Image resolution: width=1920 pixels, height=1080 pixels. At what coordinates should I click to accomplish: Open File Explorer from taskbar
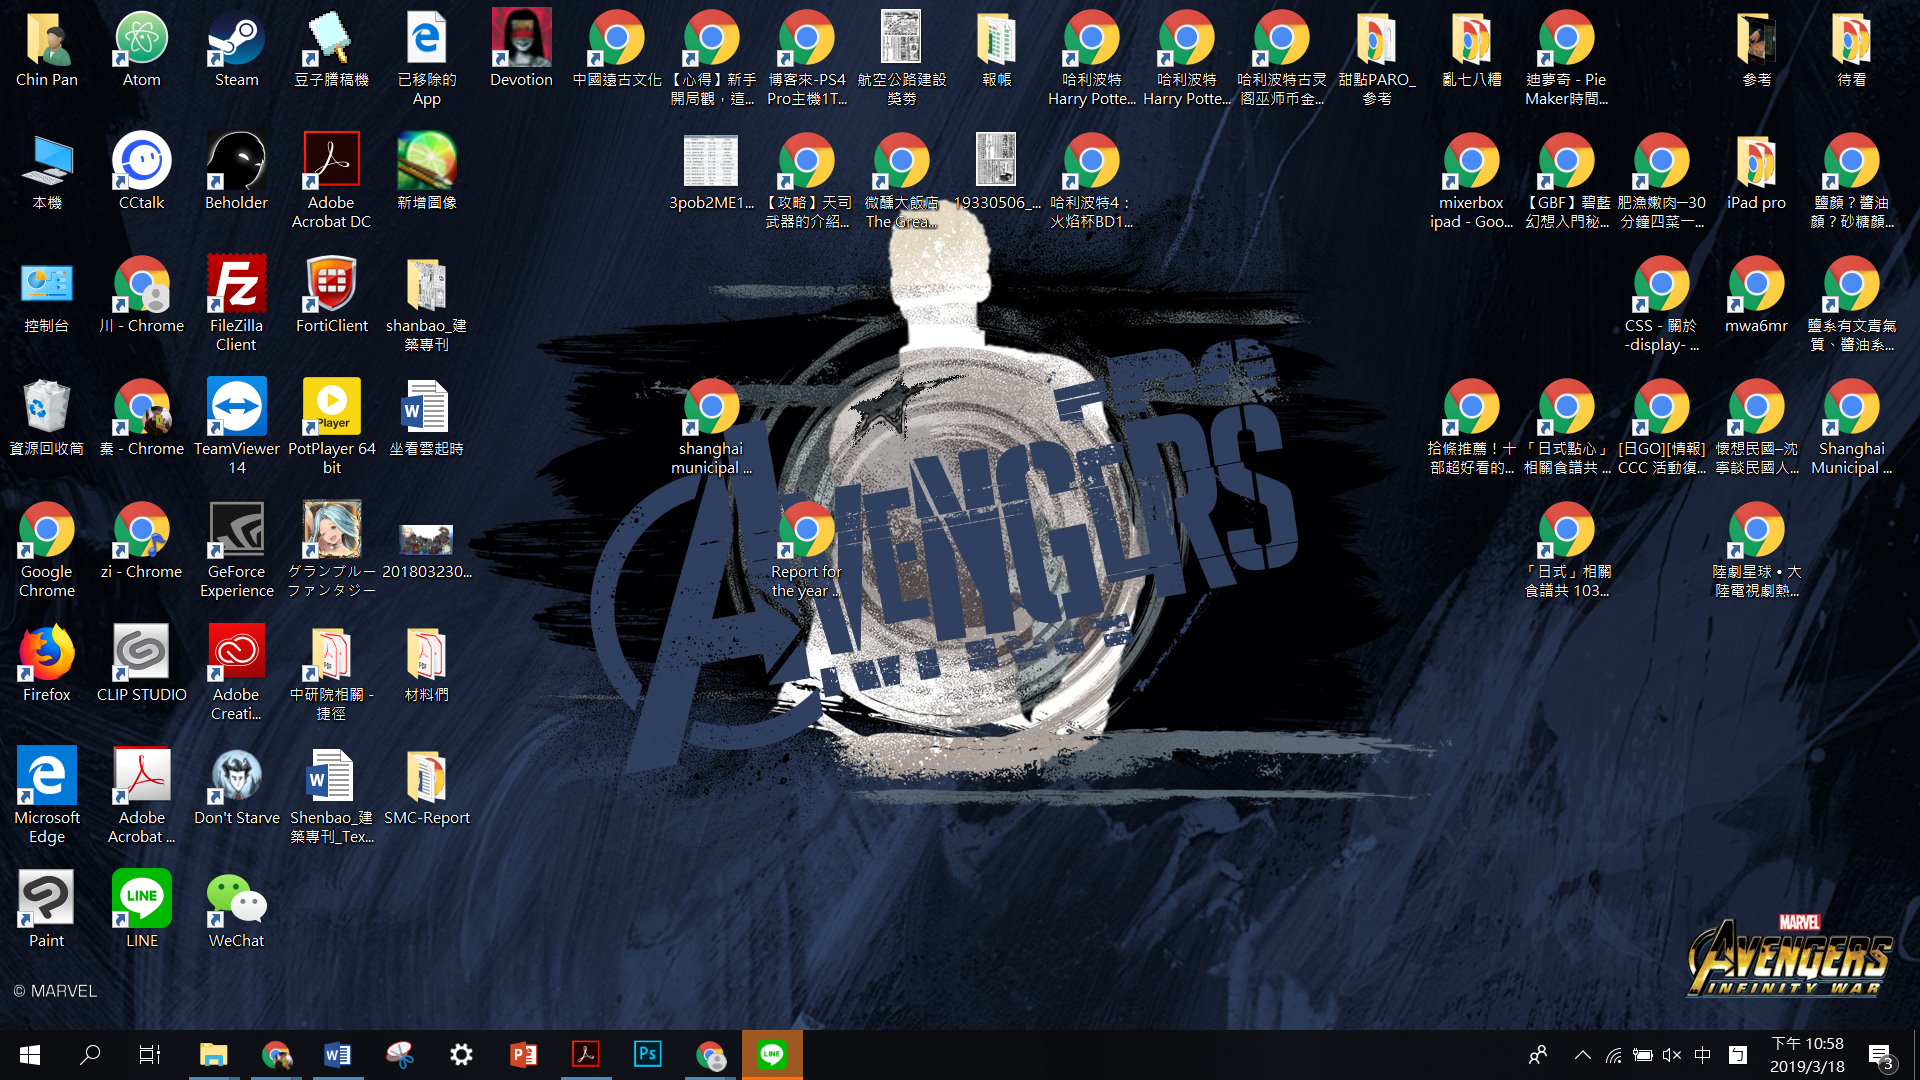coord(213,1054)
